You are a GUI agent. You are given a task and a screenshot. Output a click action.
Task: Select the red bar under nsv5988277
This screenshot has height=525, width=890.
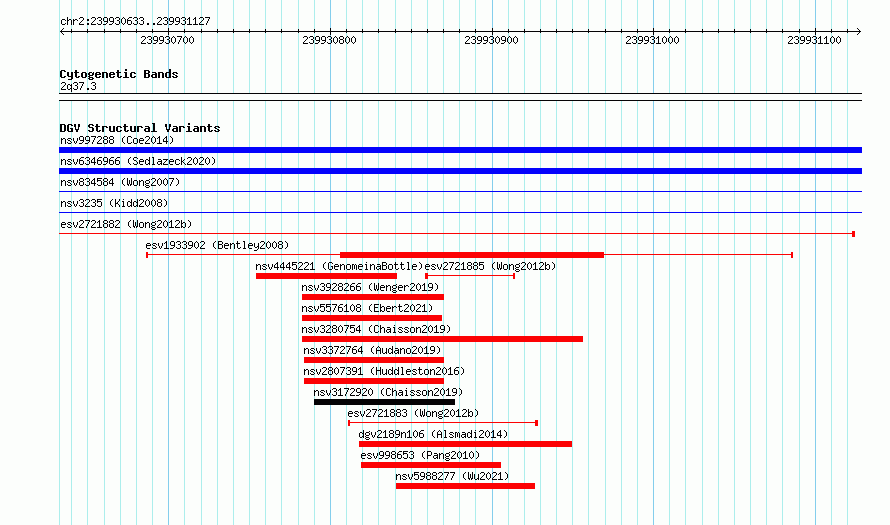click(465, 486)
